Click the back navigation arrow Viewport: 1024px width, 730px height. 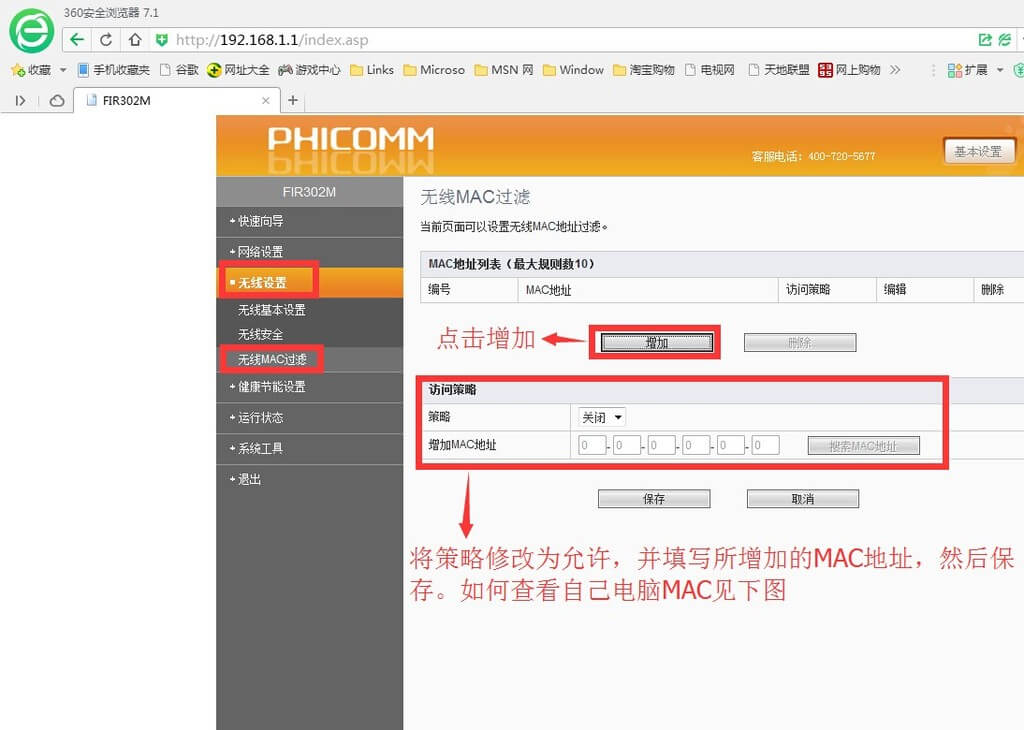tap(77, 40)
